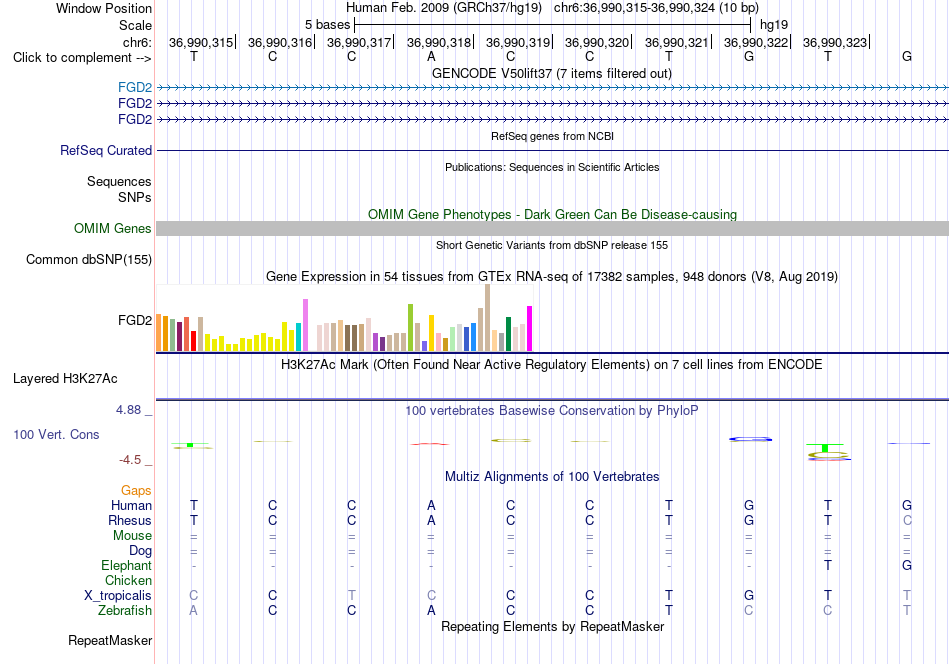This screenshot has height=664, width=950.
Task: Click the Sequences track label
Action: click(119, 181)
